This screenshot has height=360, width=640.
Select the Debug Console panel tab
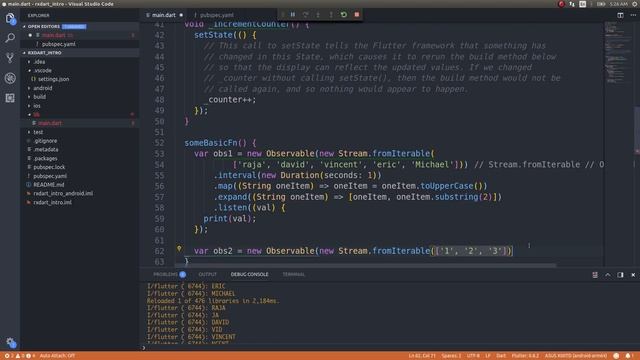[249, 274]
